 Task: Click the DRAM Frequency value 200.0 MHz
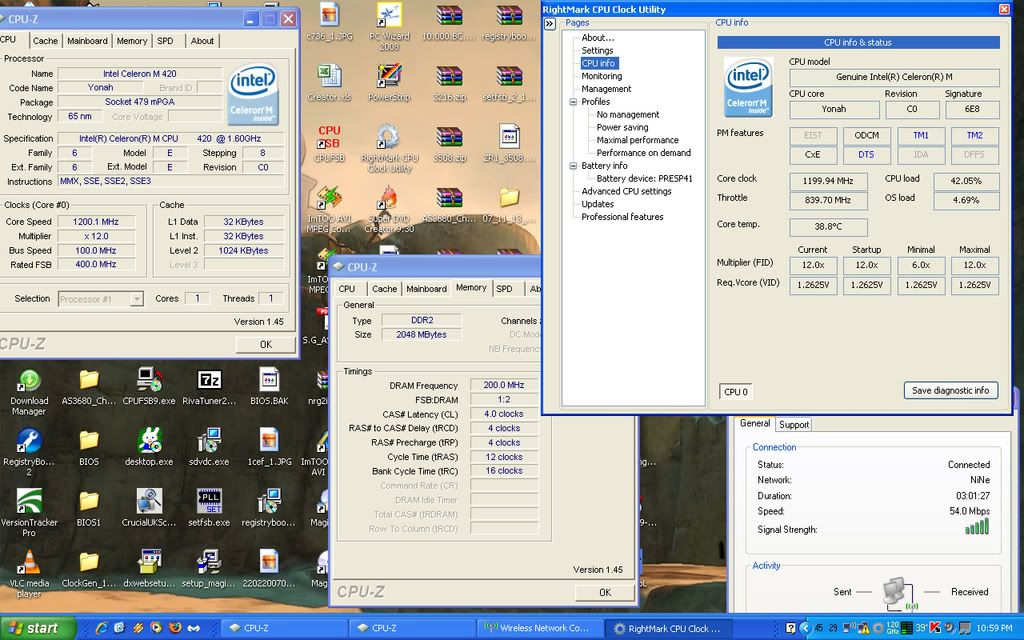point(504,385)
